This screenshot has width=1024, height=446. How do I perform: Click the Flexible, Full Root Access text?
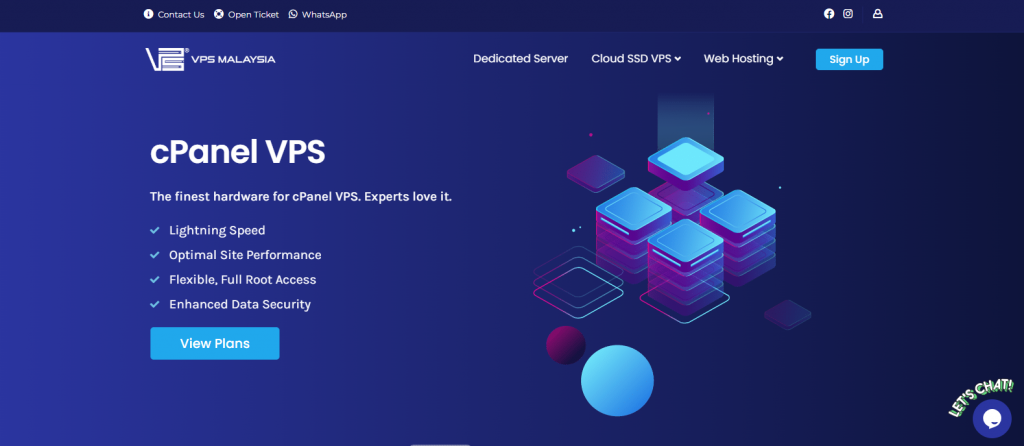coord(242,280)
